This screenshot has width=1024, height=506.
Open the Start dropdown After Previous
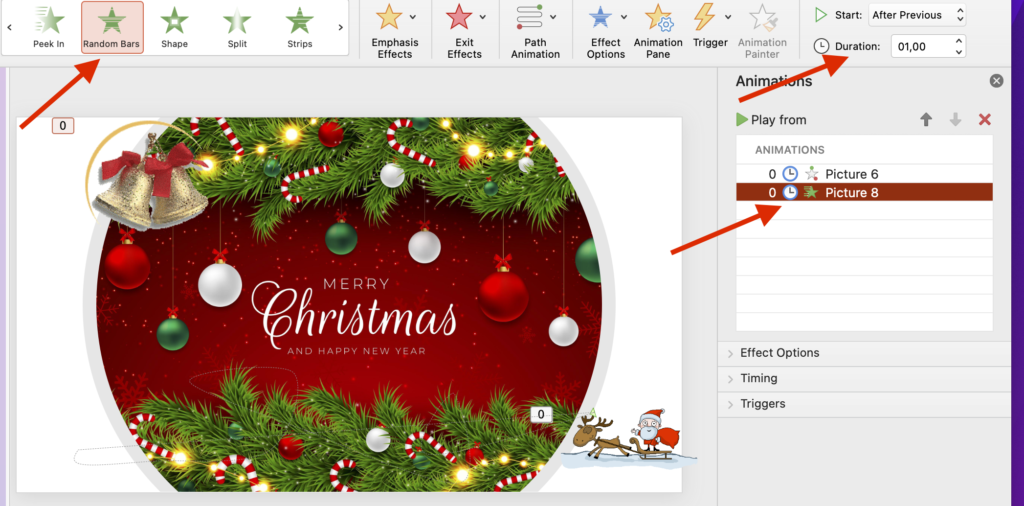click(x=917, y=14)
